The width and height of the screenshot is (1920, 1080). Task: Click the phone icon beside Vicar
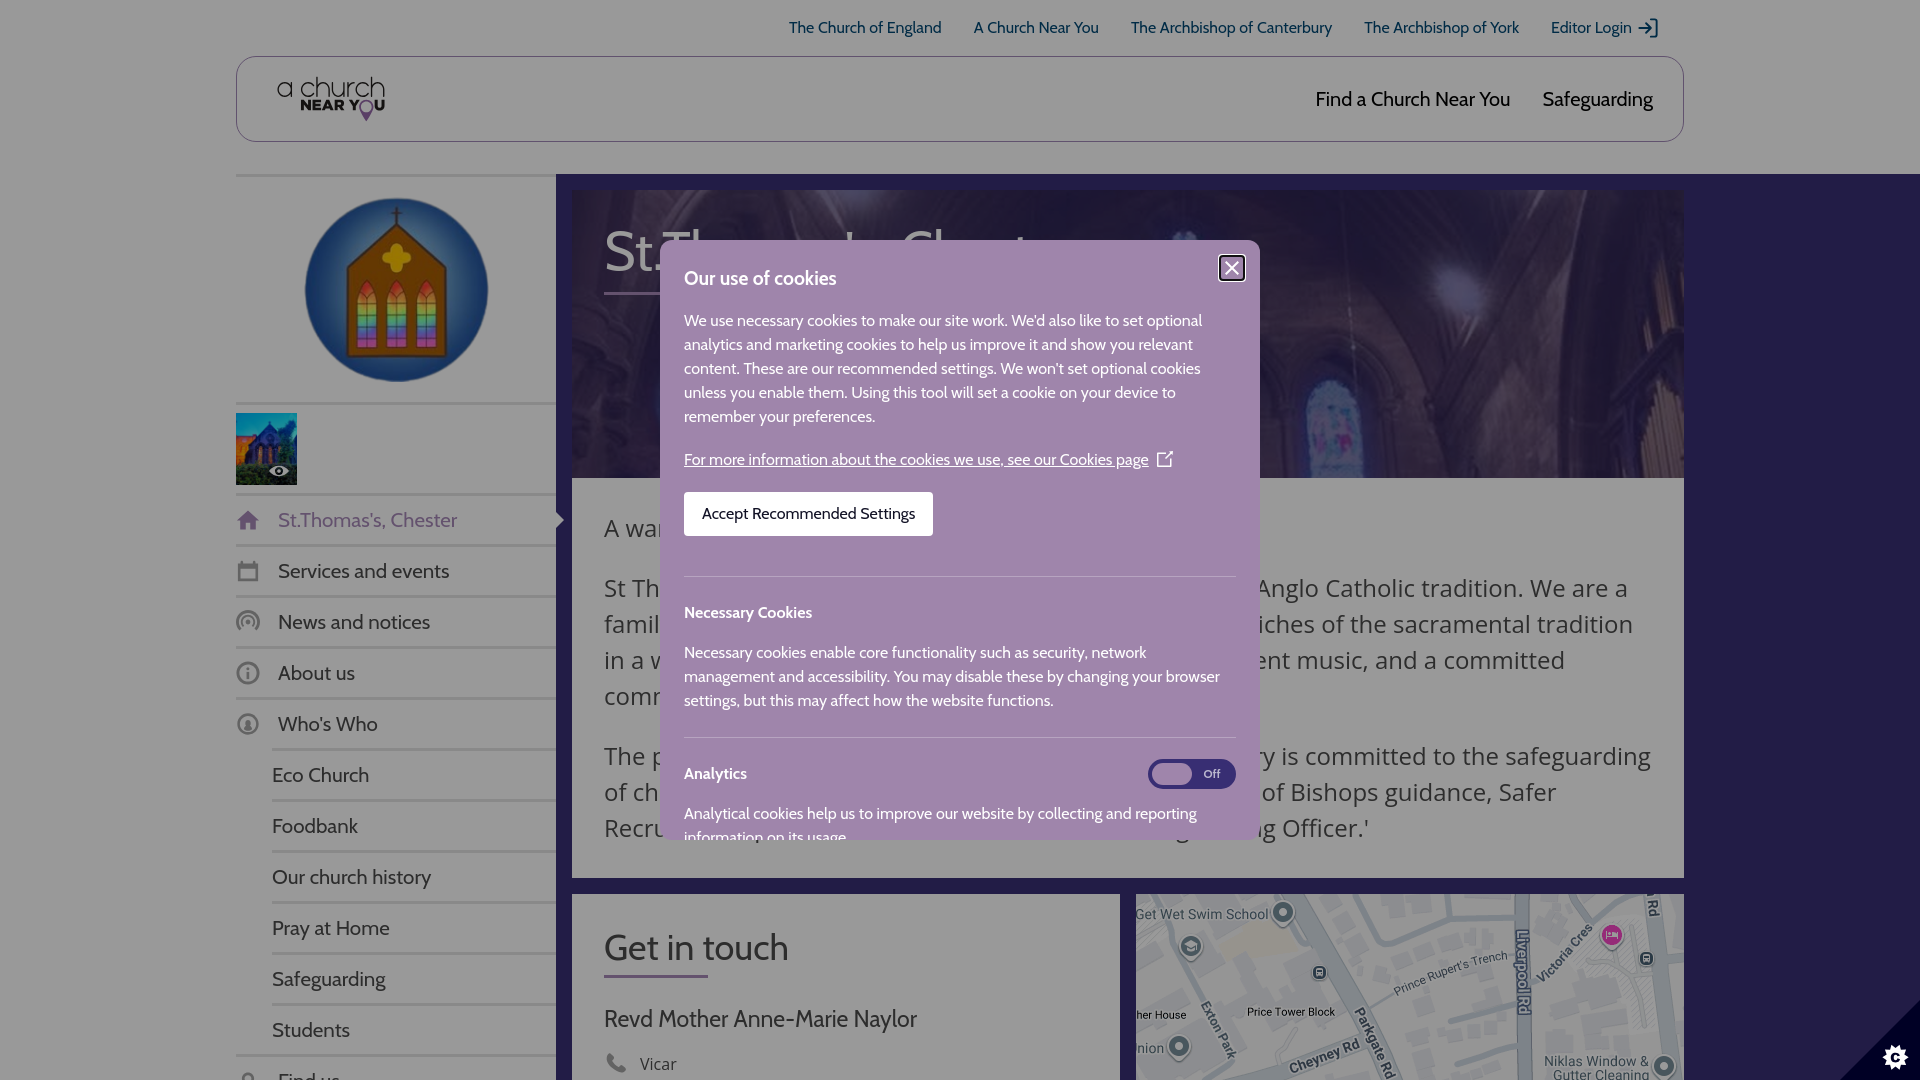coord(616,1063)
